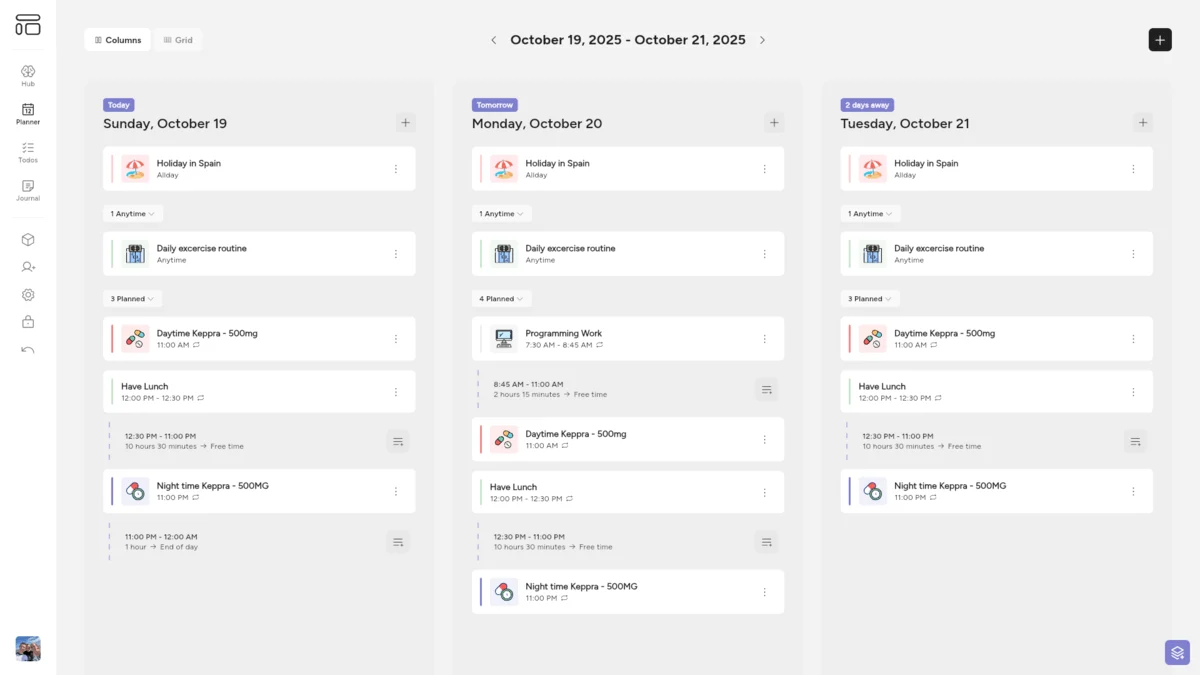Switch to the Columns view

coord(118,40)
